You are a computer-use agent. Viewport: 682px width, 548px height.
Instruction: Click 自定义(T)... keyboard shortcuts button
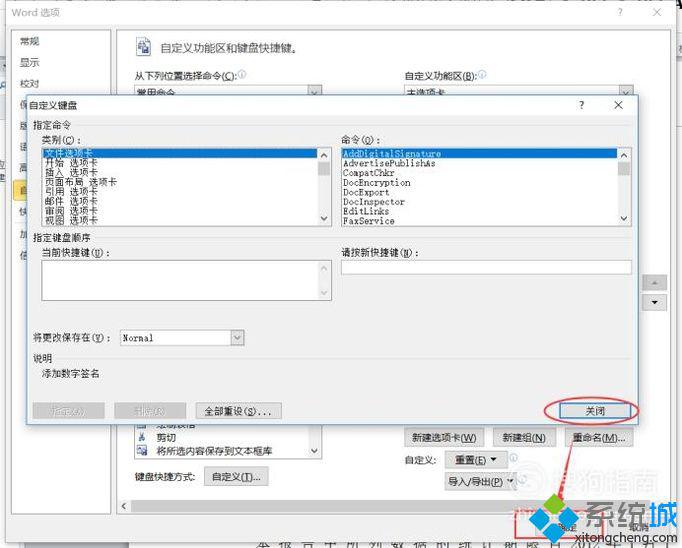[236, 477]
